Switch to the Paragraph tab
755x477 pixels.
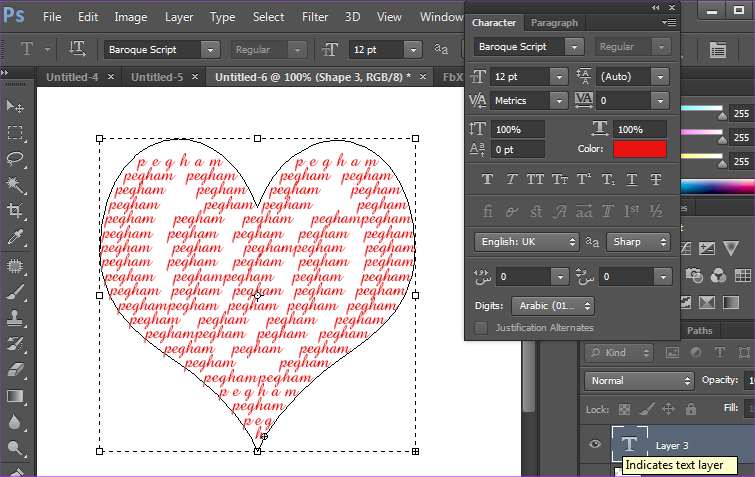[x=553, y=23]
